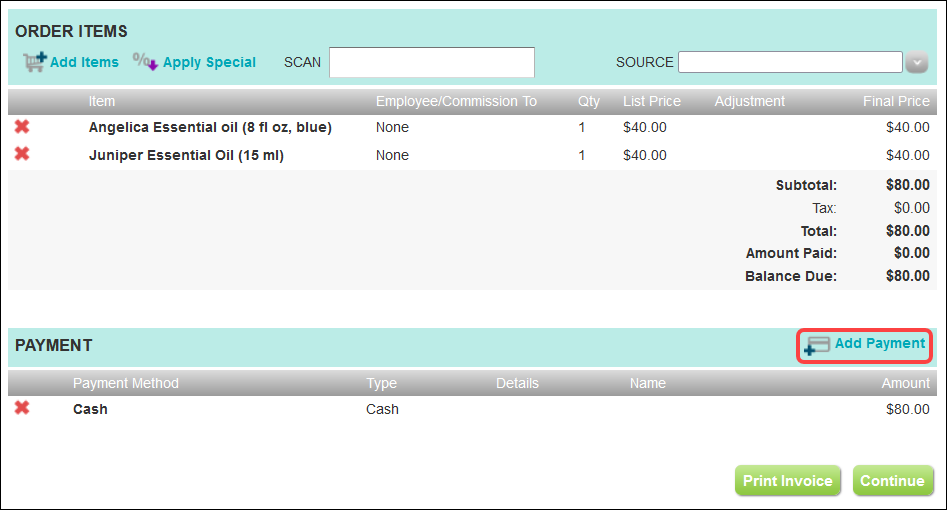The height and width of the screenshot is (510, 947).
Task: Click the Print Invoice button
Action: [x=788, y=481]
